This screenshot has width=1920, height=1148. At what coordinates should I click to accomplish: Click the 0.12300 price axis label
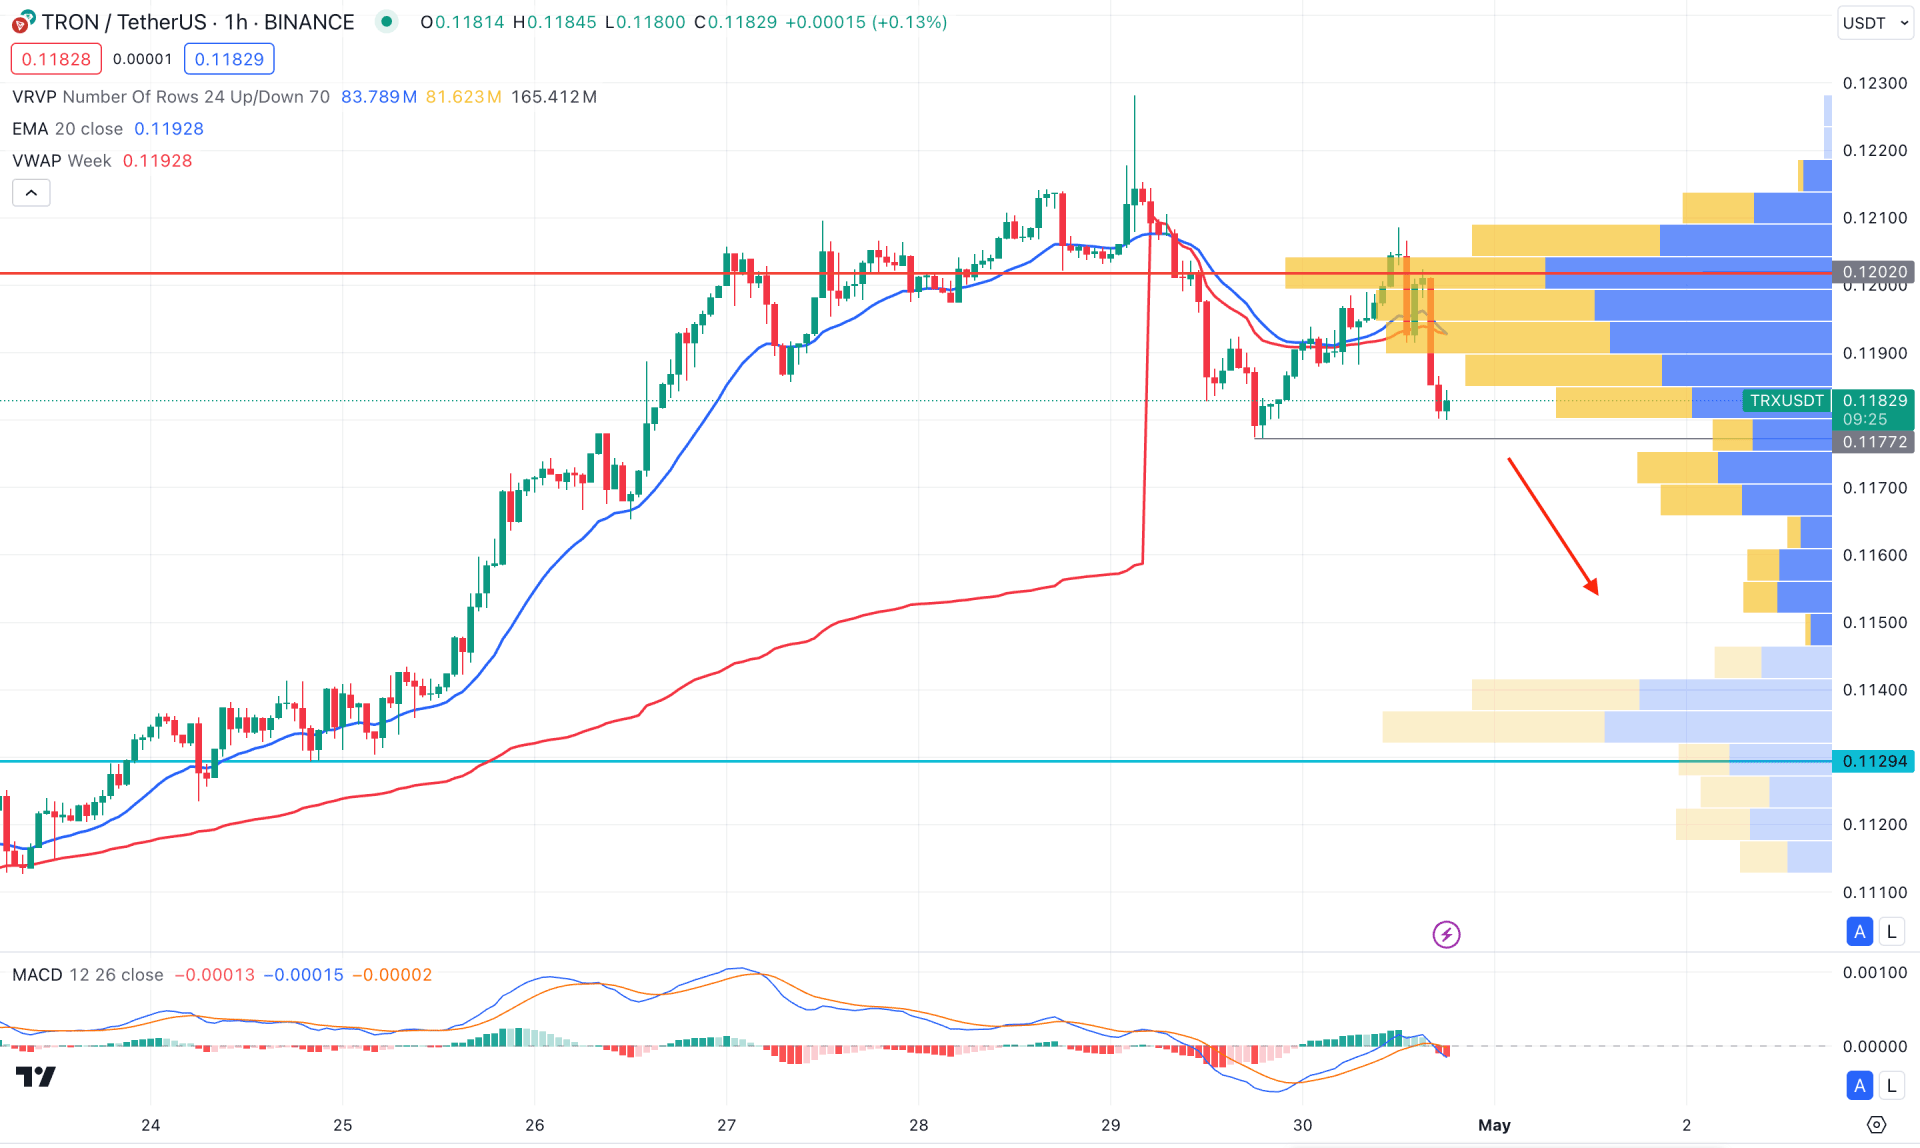point(1875,83)
